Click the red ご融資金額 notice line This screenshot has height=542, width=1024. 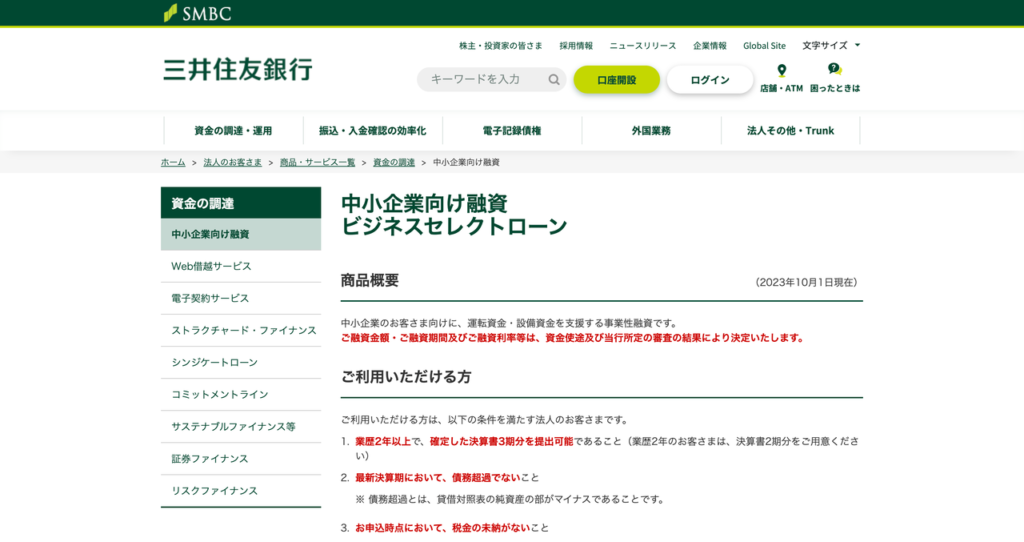tap(573, 338)
